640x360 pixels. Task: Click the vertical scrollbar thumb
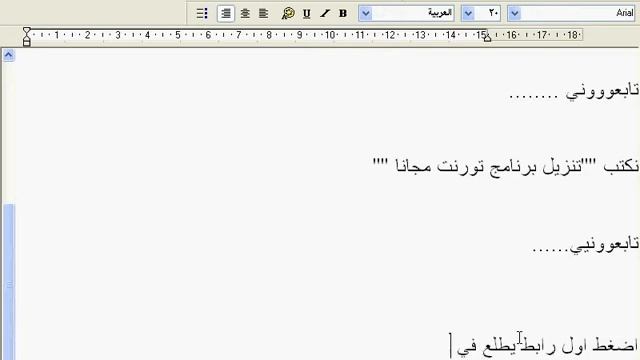9,282
